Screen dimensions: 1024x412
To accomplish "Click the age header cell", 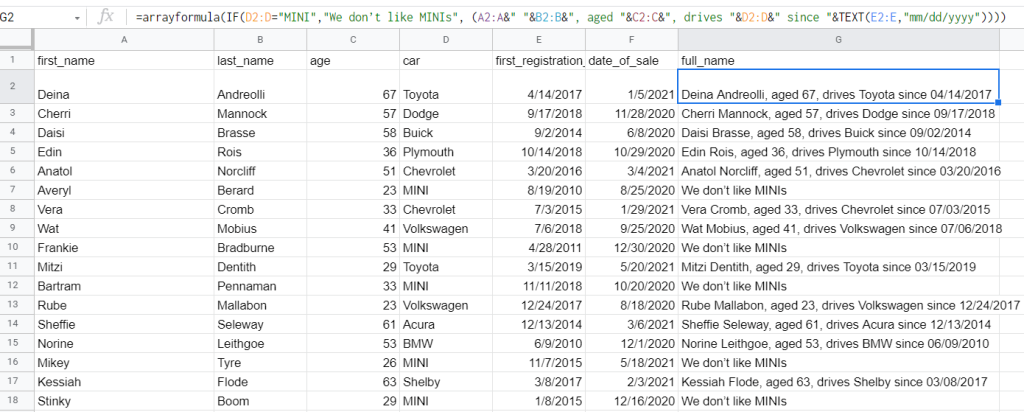I will pyautogui.click(x=353, y=61).
